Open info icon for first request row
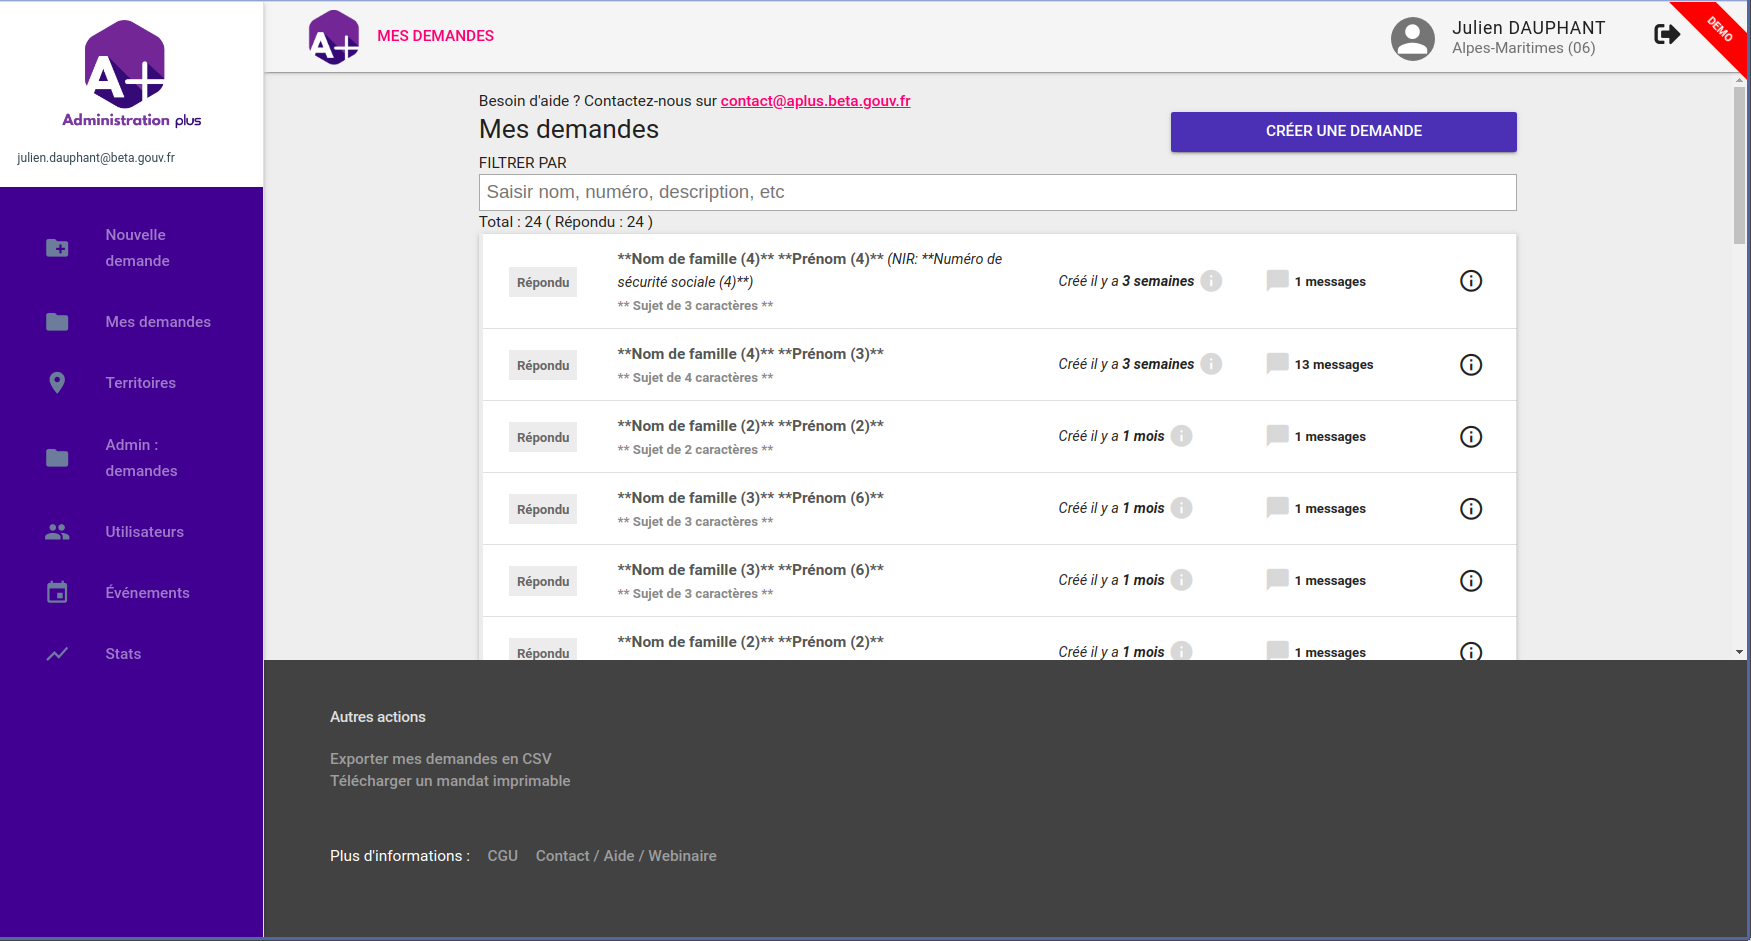This screenshot has width=1751, height=941. [1470, 281]
